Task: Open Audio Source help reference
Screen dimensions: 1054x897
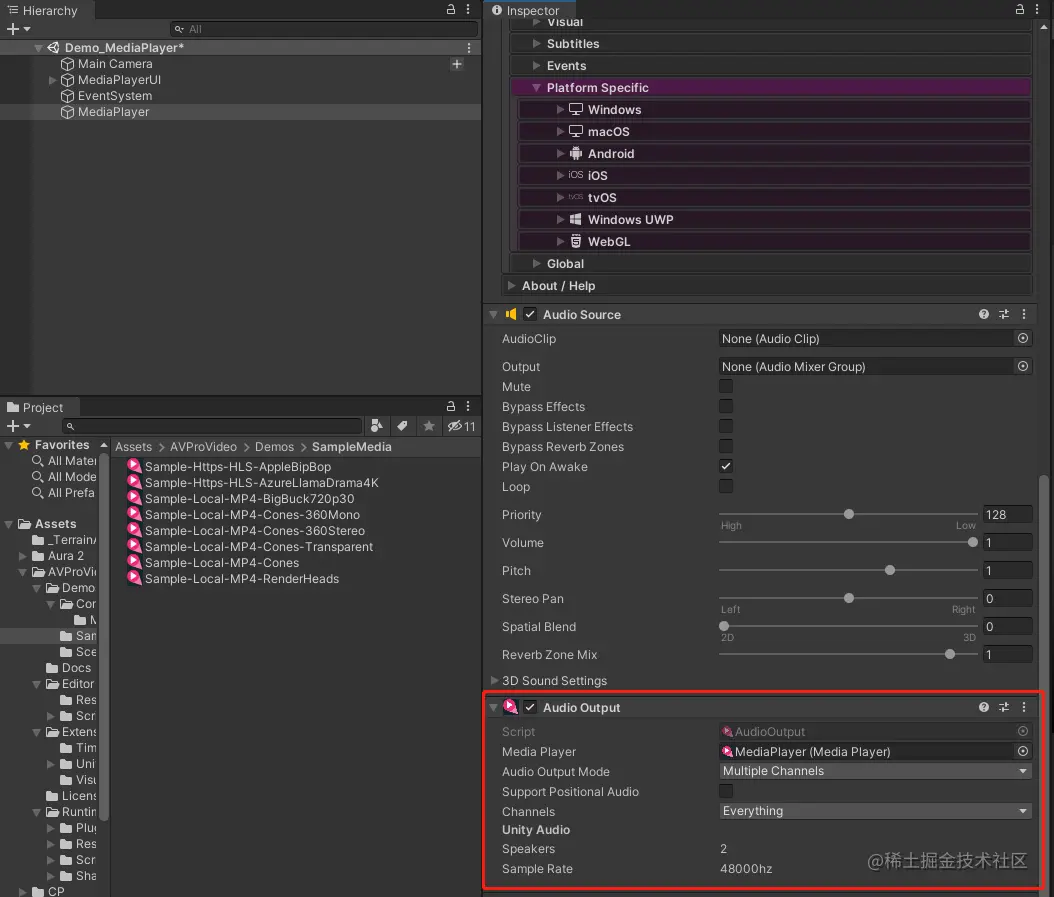Action: pos(984,314)
